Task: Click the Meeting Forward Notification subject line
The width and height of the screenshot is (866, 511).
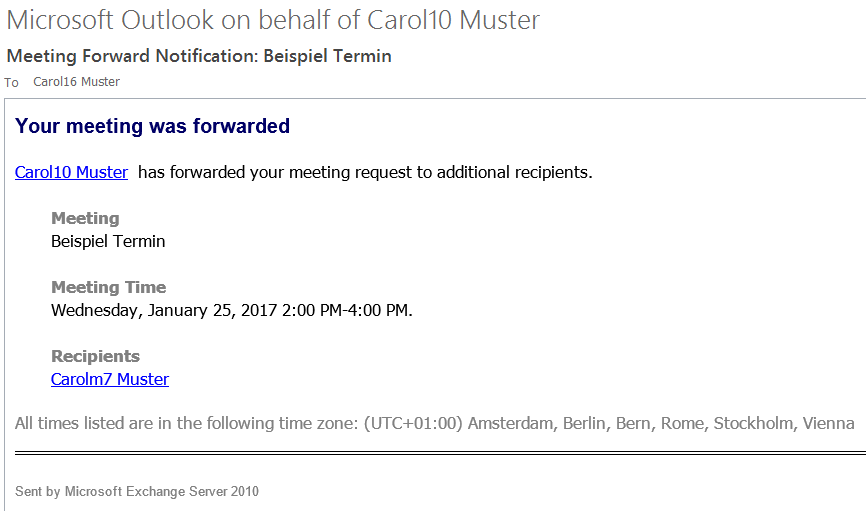Action: [x=199, y=56]
